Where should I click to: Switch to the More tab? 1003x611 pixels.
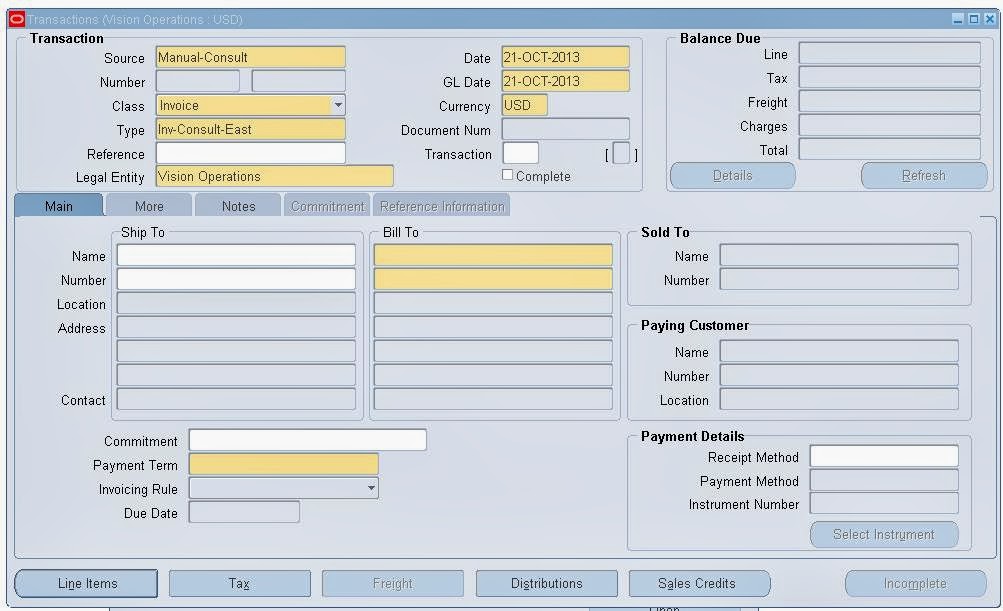(147, 205)
